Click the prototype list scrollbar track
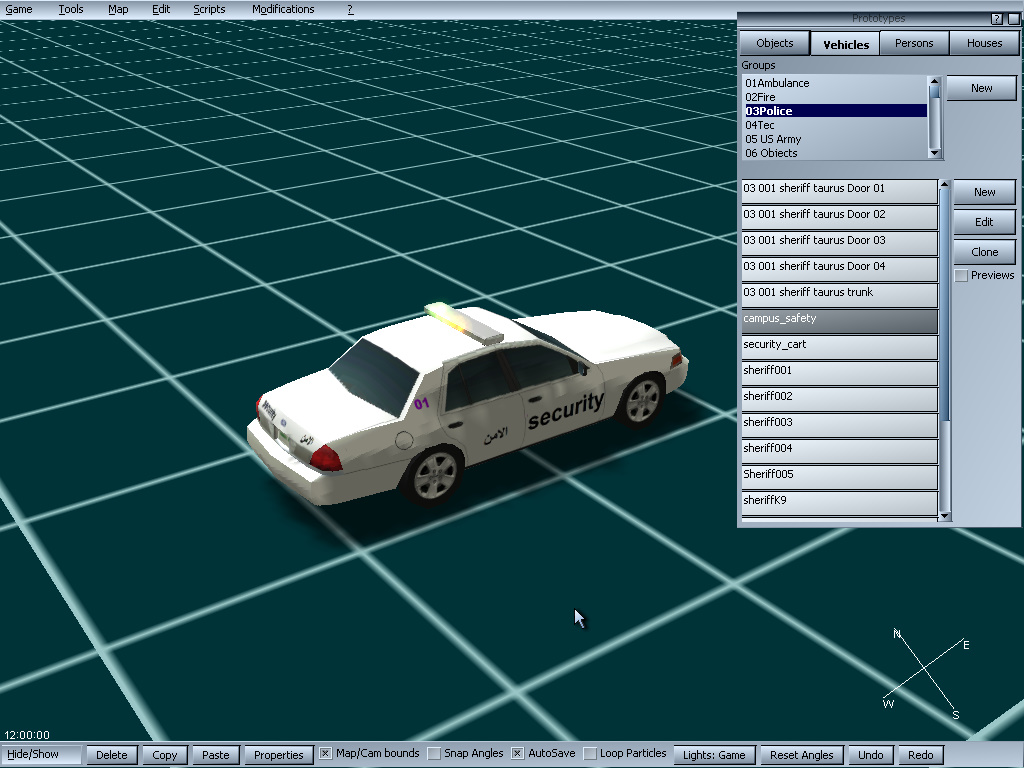The width and height of the screenshot is (1024, 768). point(945,470)
